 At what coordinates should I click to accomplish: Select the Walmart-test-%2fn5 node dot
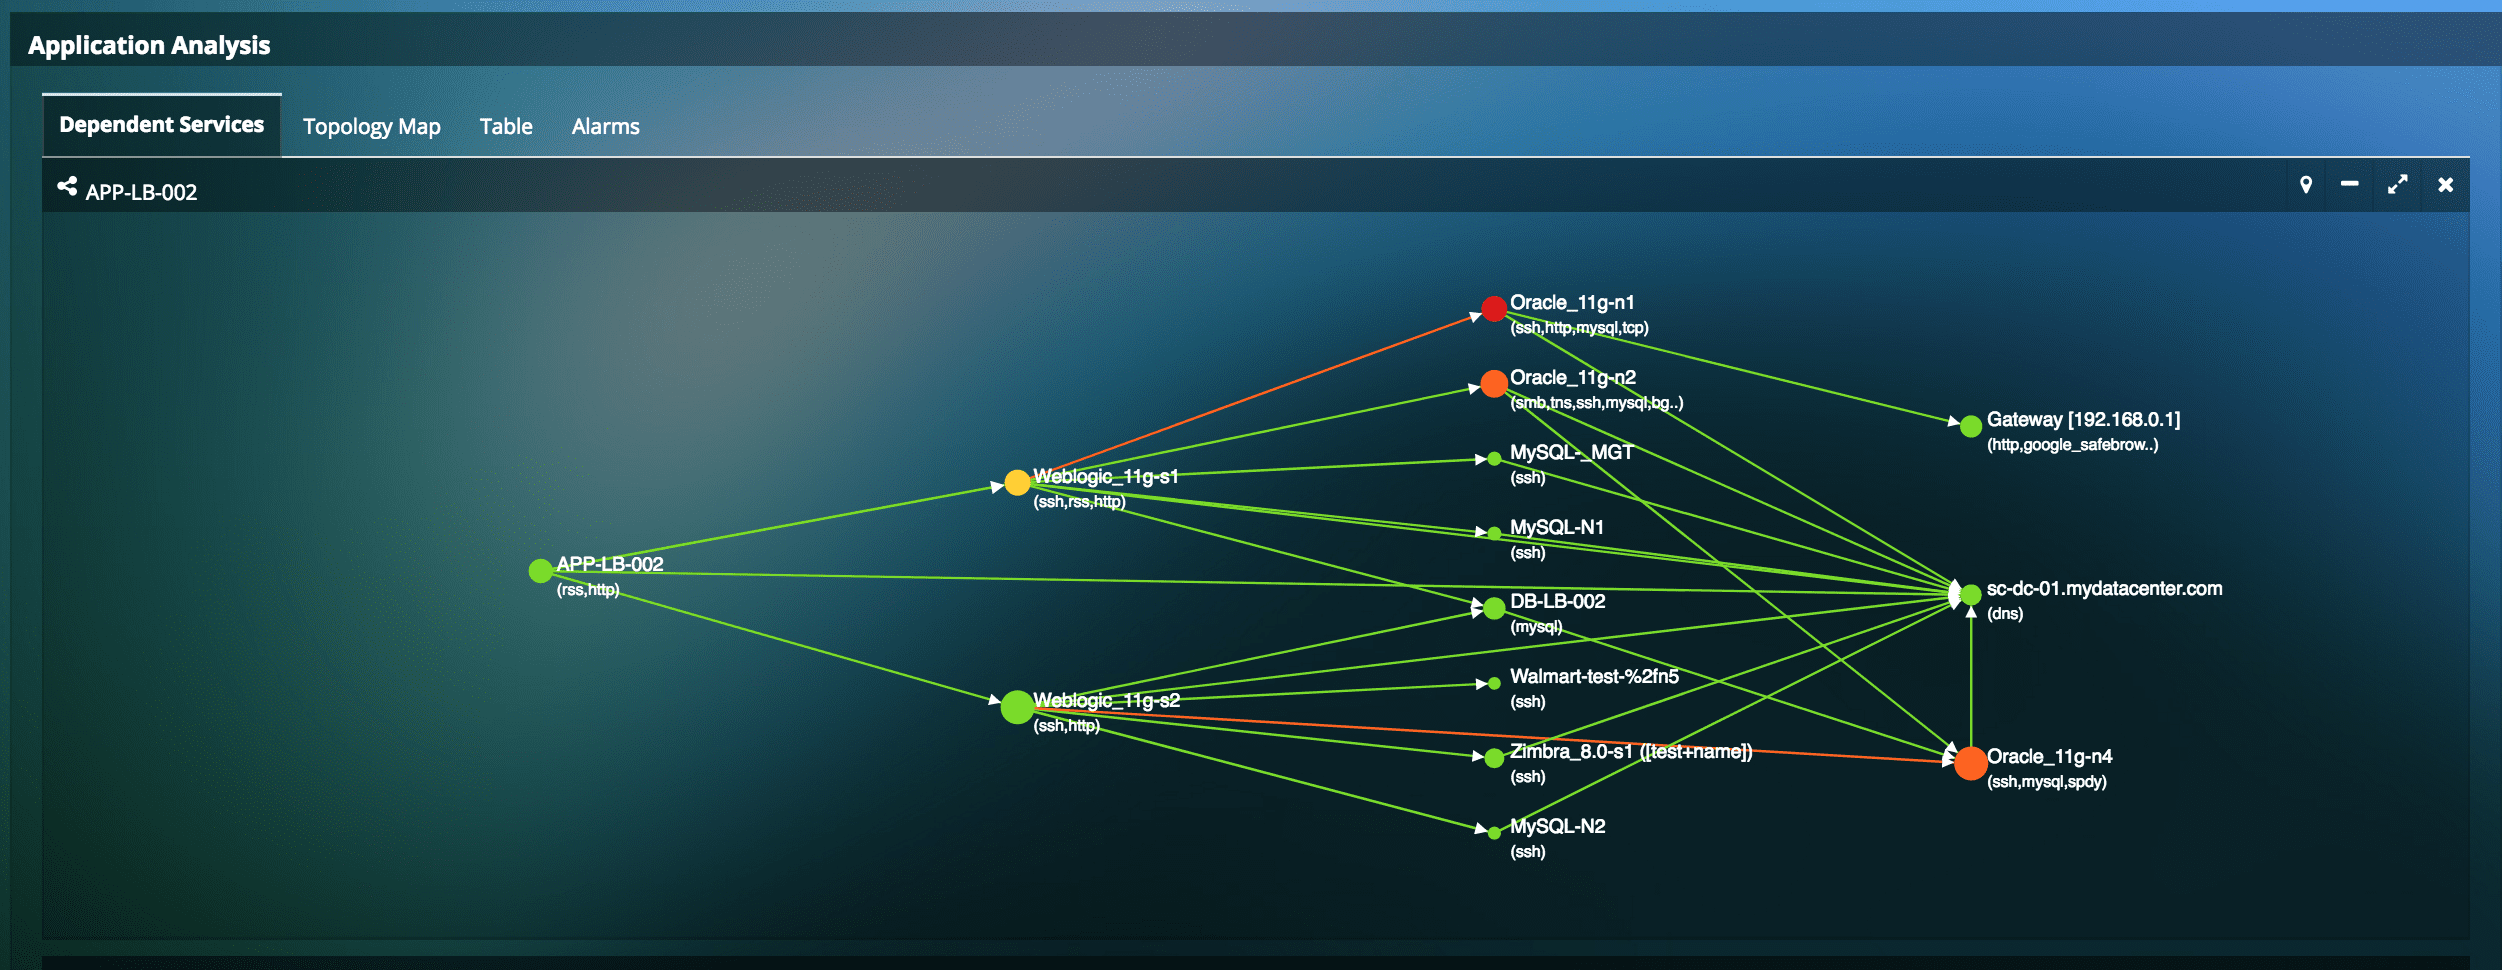pos(1494,684)
